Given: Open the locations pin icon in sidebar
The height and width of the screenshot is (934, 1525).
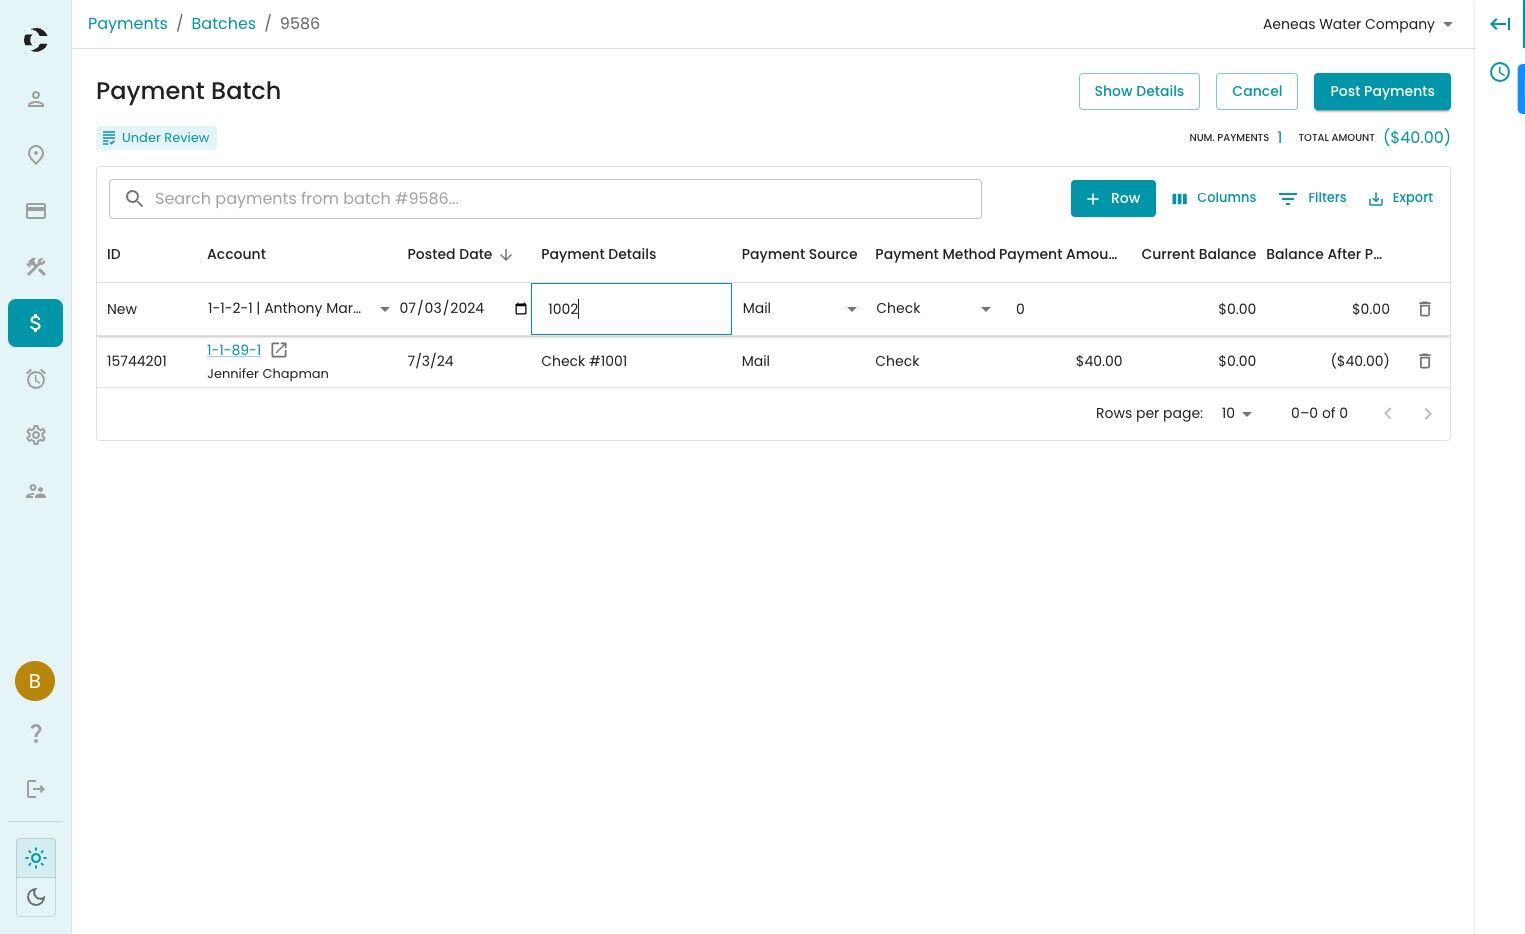Looking at the screenshot, I should pyautogui.click(x=36, y=155).
